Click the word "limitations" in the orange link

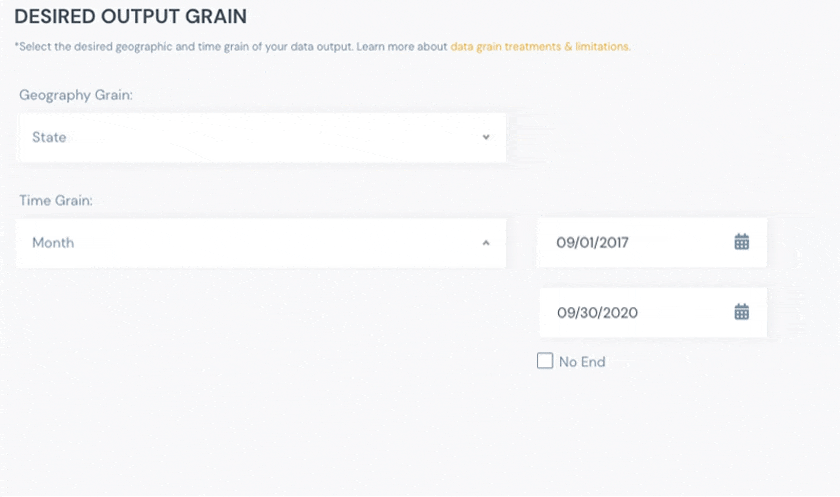(602, 46)
